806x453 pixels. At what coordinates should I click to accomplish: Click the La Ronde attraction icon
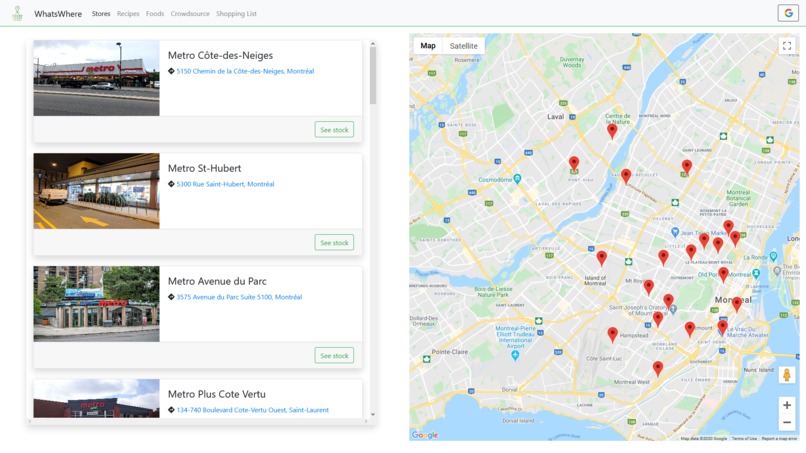tap(773, 257)
